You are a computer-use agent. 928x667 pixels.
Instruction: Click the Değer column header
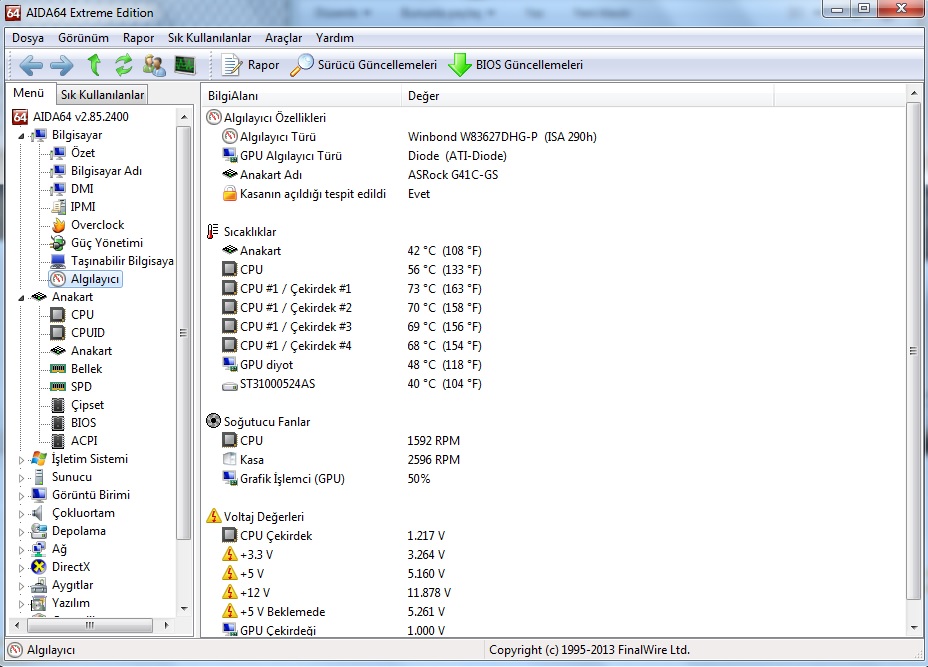(588, 96)
